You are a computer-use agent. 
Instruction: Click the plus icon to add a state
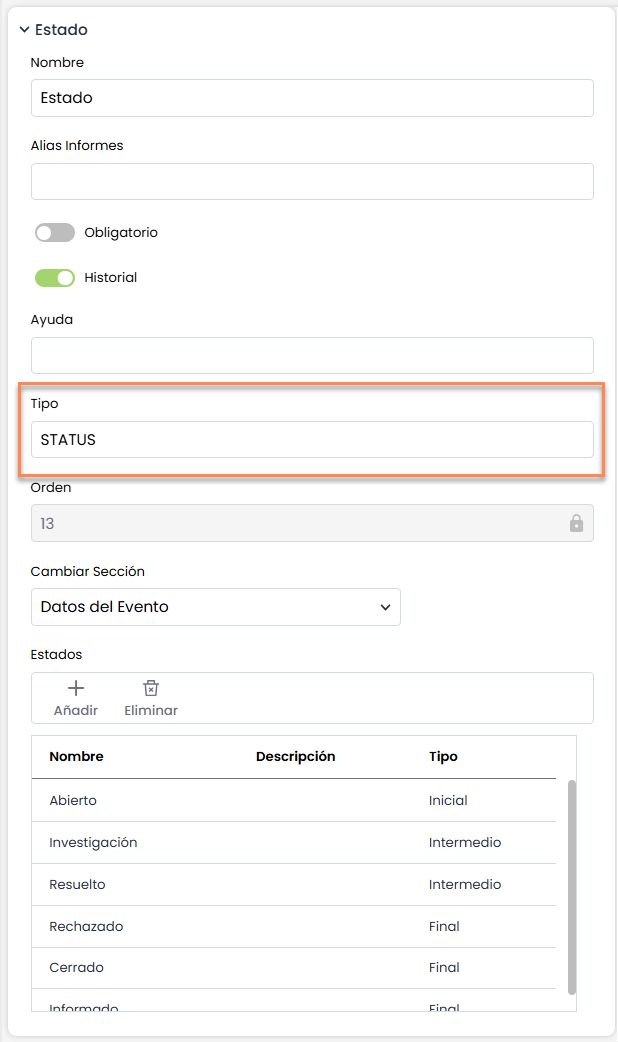(76, 688)
